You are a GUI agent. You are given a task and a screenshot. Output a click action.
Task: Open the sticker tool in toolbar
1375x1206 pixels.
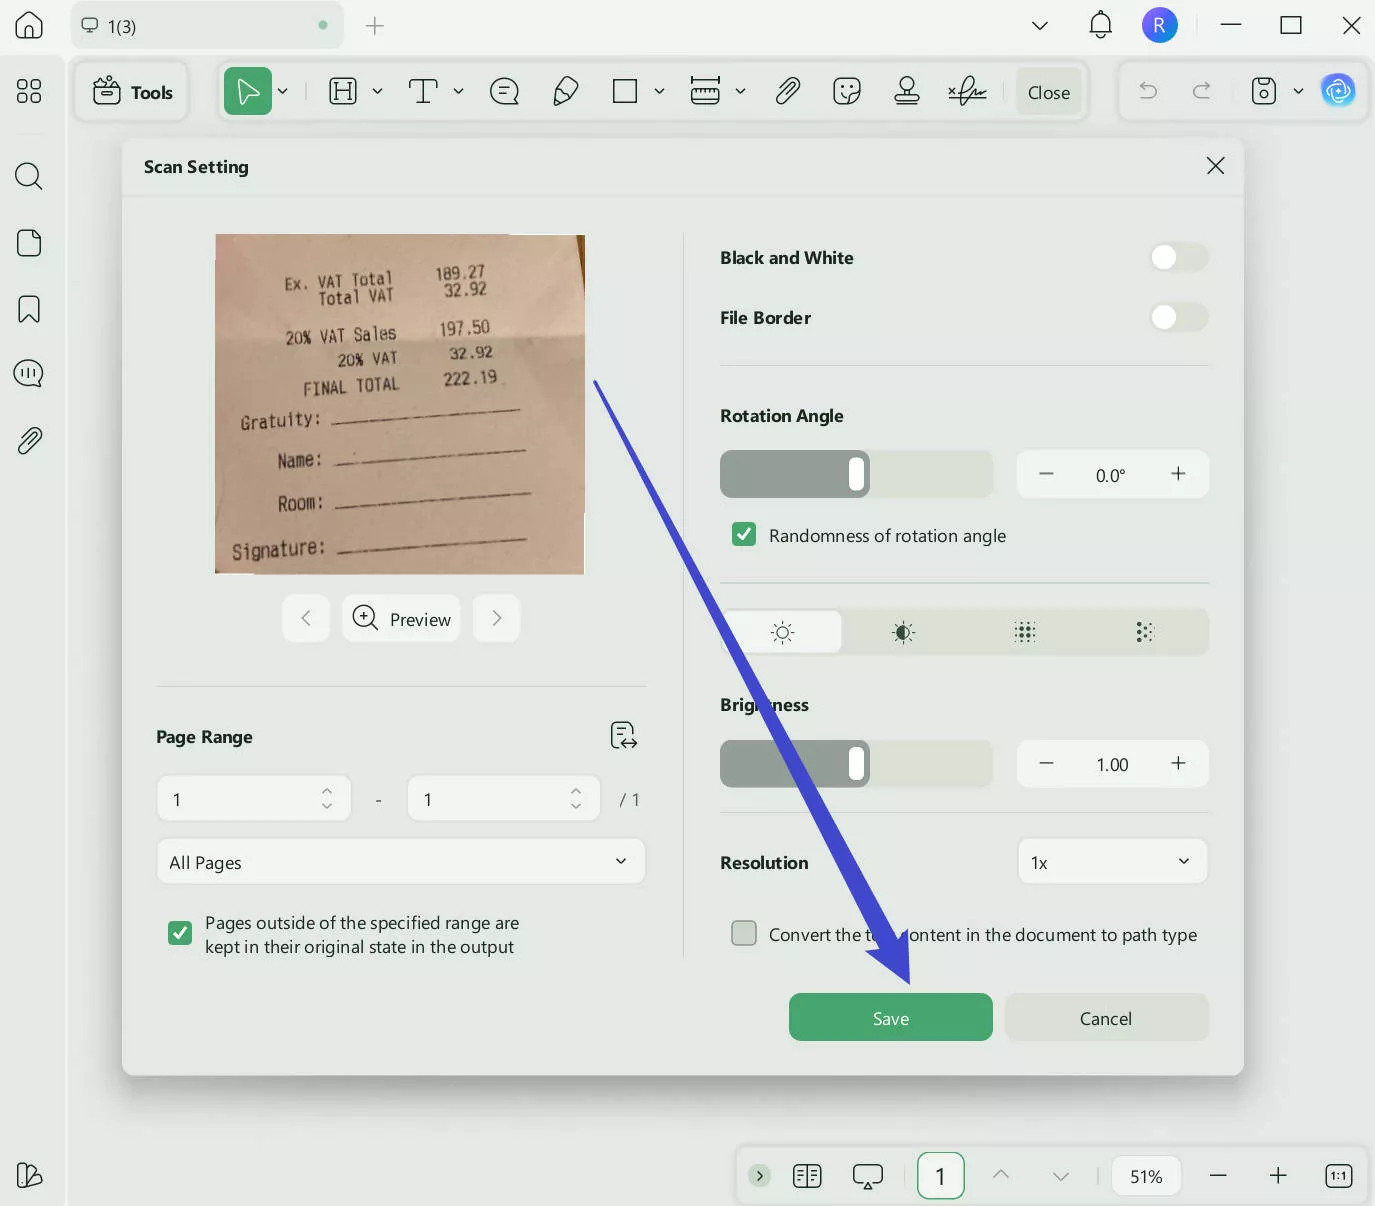(x=847, y=92)
